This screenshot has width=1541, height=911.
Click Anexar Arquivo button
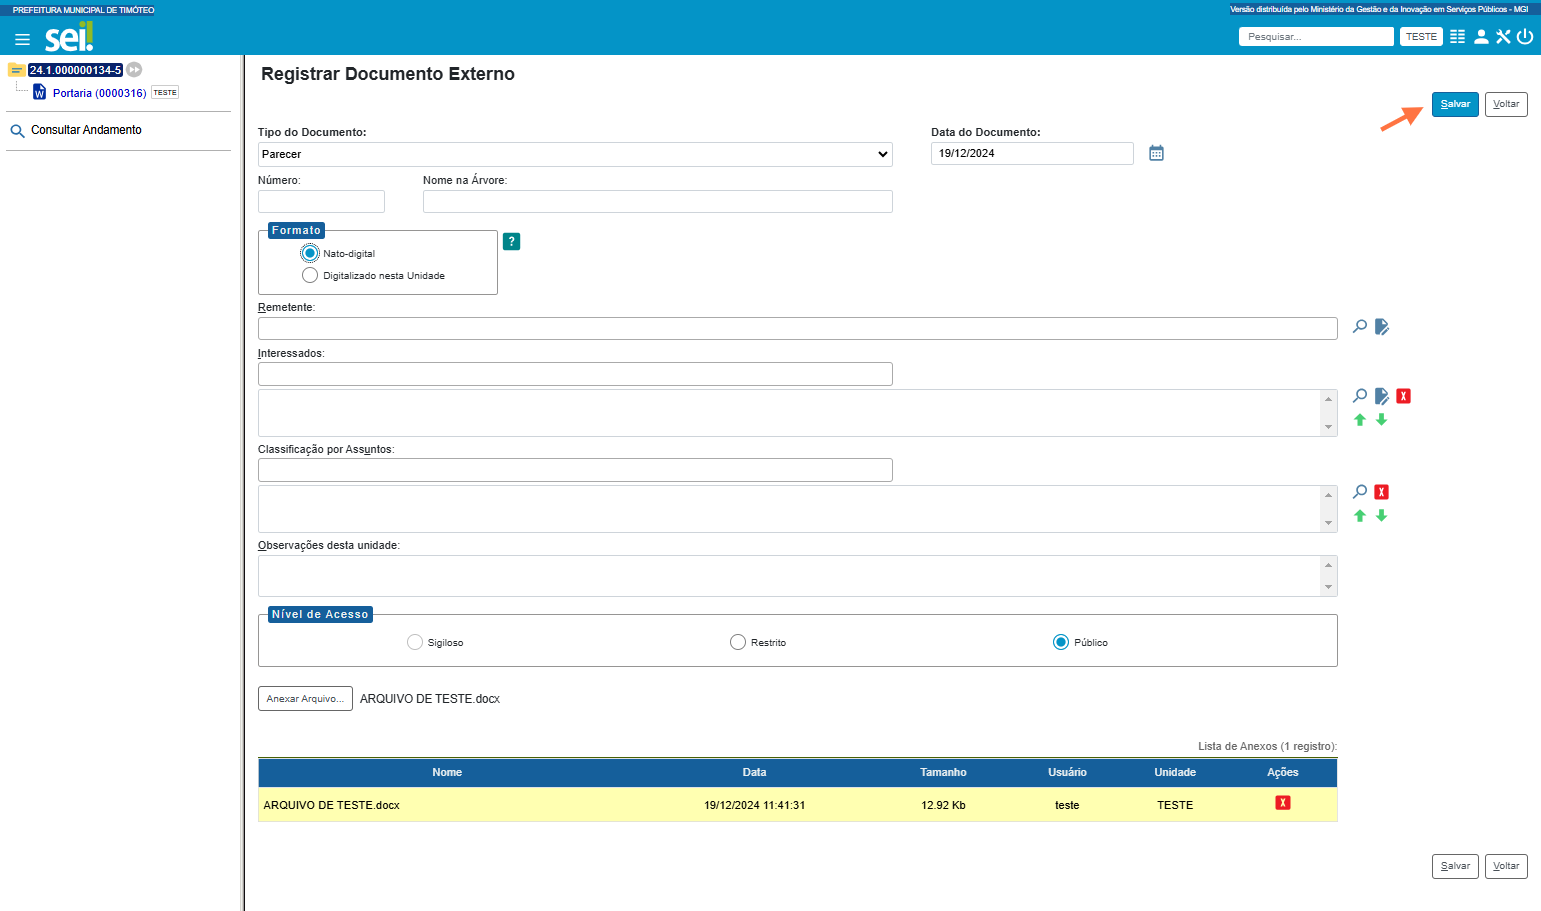(x=305, y=699)
